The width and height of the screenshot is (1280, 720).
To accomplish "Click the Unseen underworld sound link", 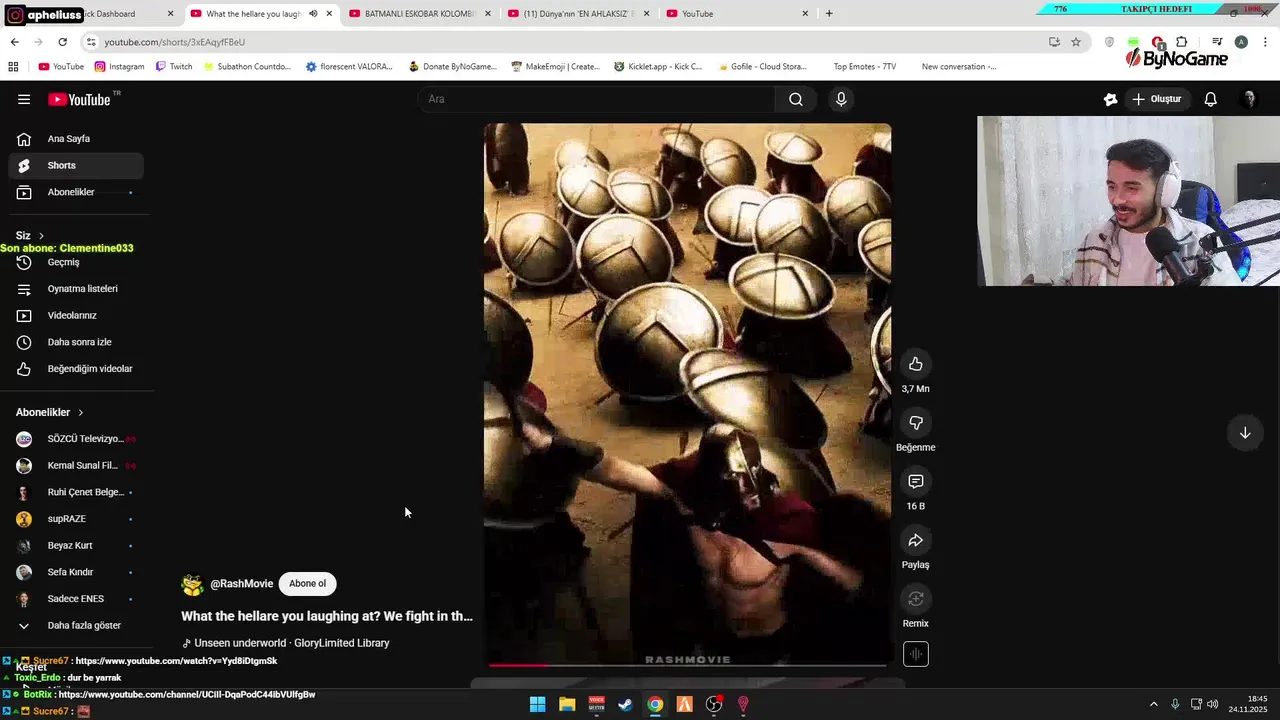I will [x=286, y=643].
